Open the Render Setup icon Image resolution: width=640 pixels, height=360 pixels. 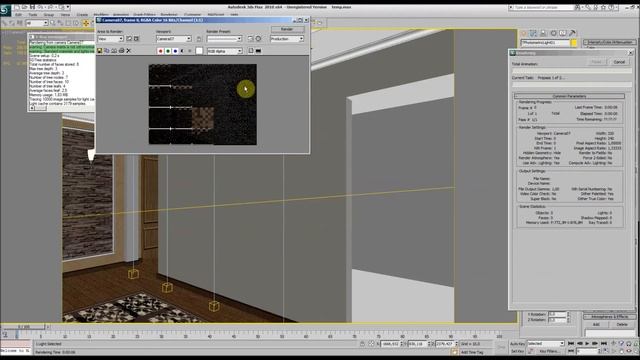(250, 39)
